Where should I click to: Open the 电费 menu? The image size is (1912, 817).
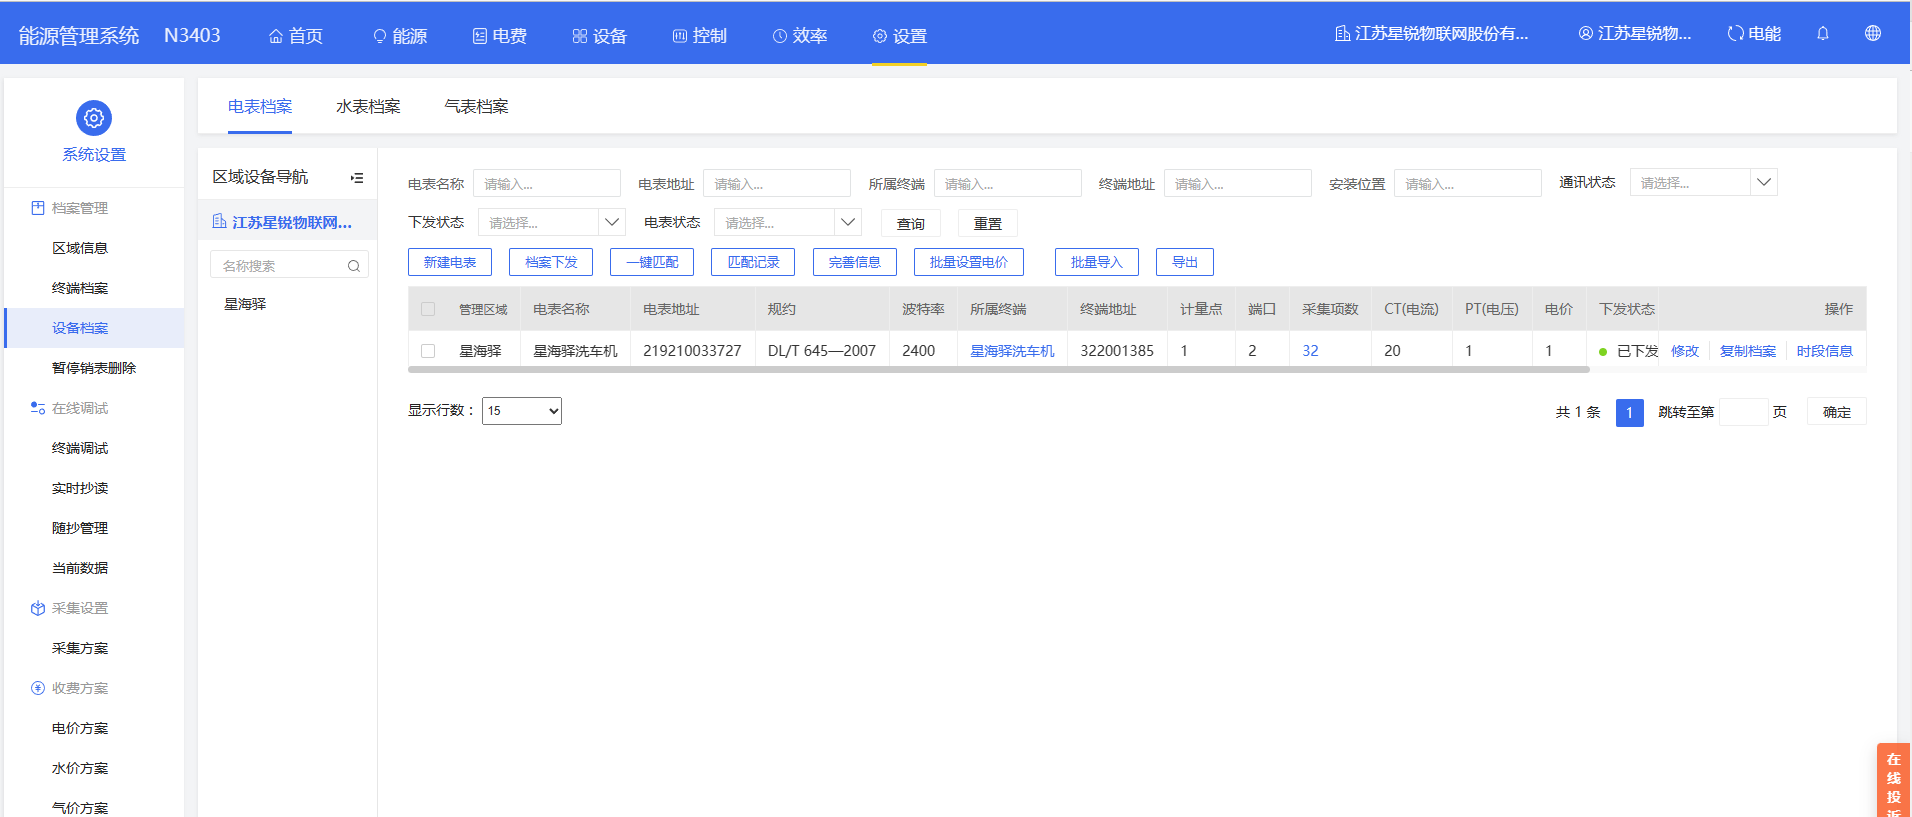500,36
